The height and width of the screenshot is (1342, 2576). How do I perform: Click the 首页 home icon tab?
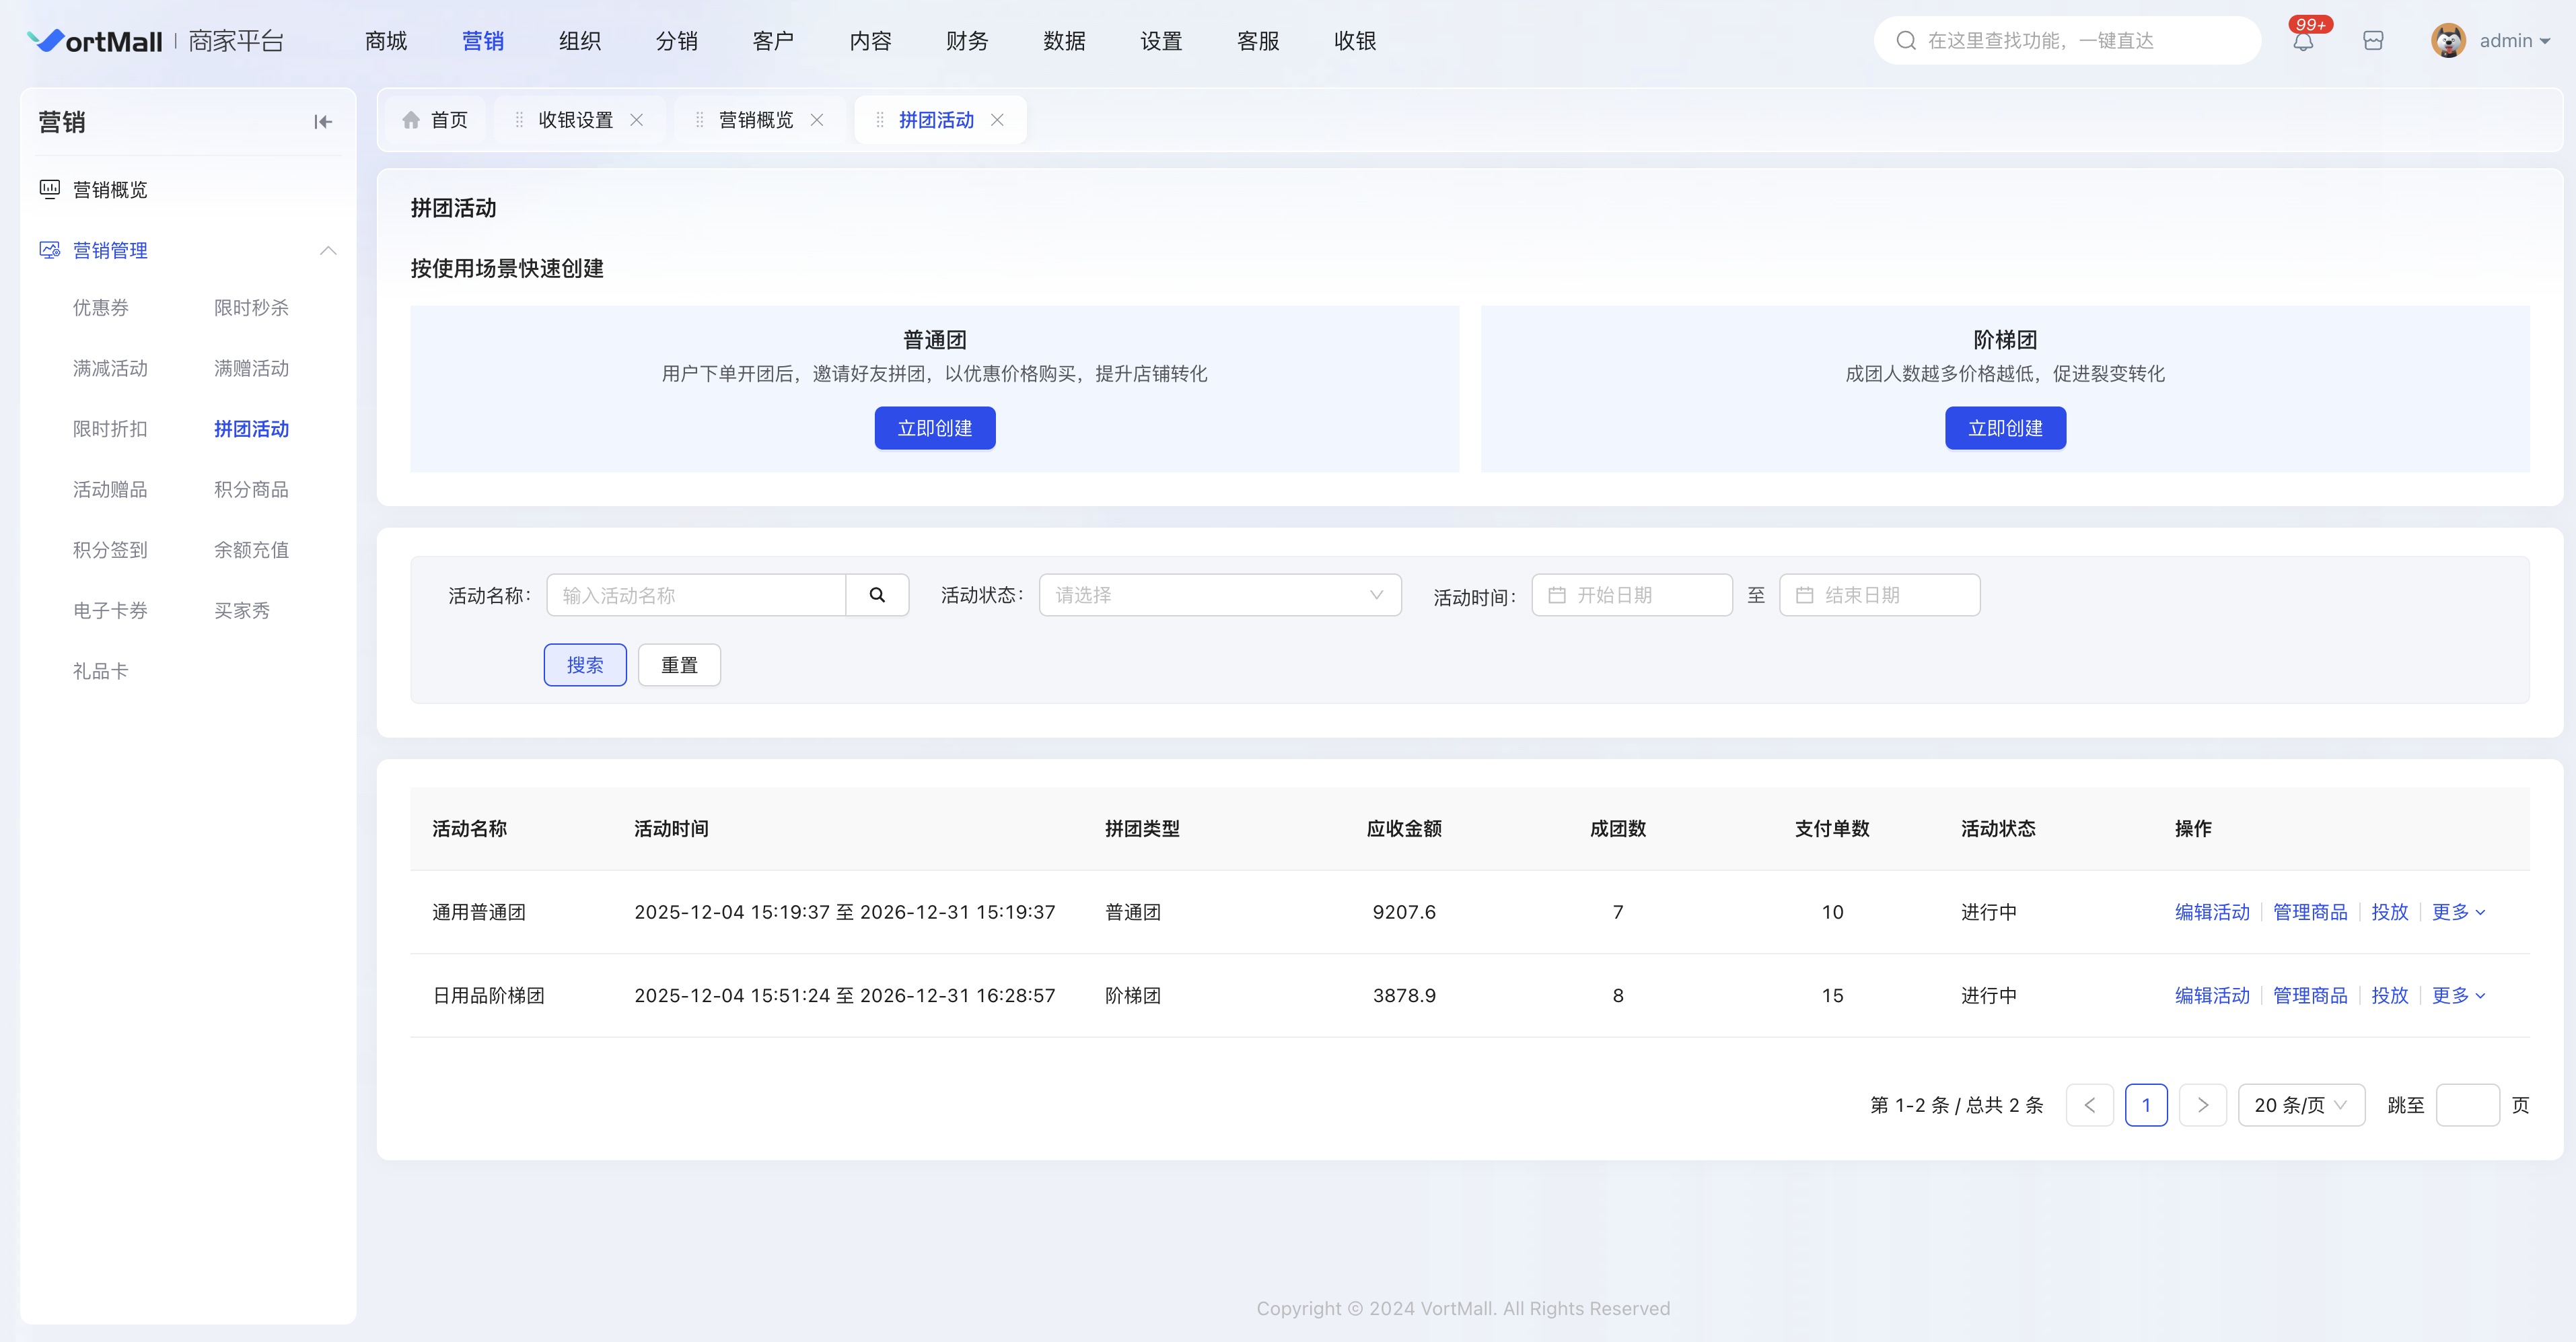[435, 120]
